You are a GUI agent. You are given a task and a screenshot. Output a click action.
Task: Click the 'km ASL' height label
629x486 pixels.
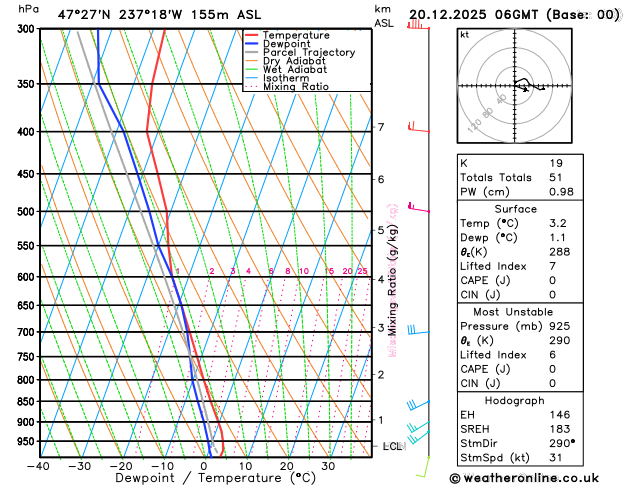point(384,16)
